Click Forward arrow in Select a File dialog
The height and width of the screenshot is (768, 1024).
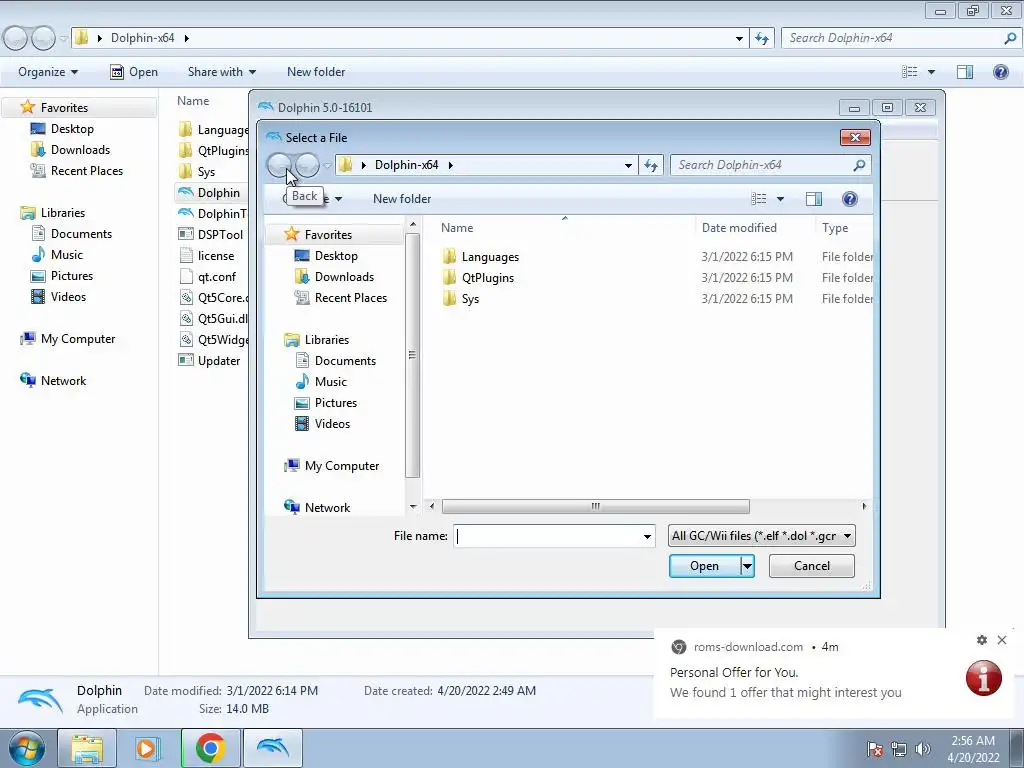click(307, 165)
